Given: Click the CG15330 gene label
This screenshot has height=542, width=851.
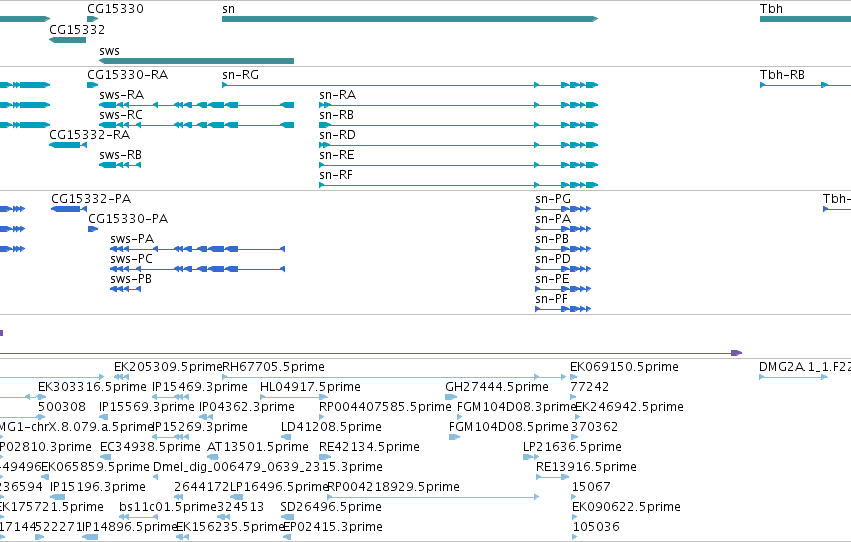Looking at the screenshot, I should pyautogui.click(x=116, y=9).
